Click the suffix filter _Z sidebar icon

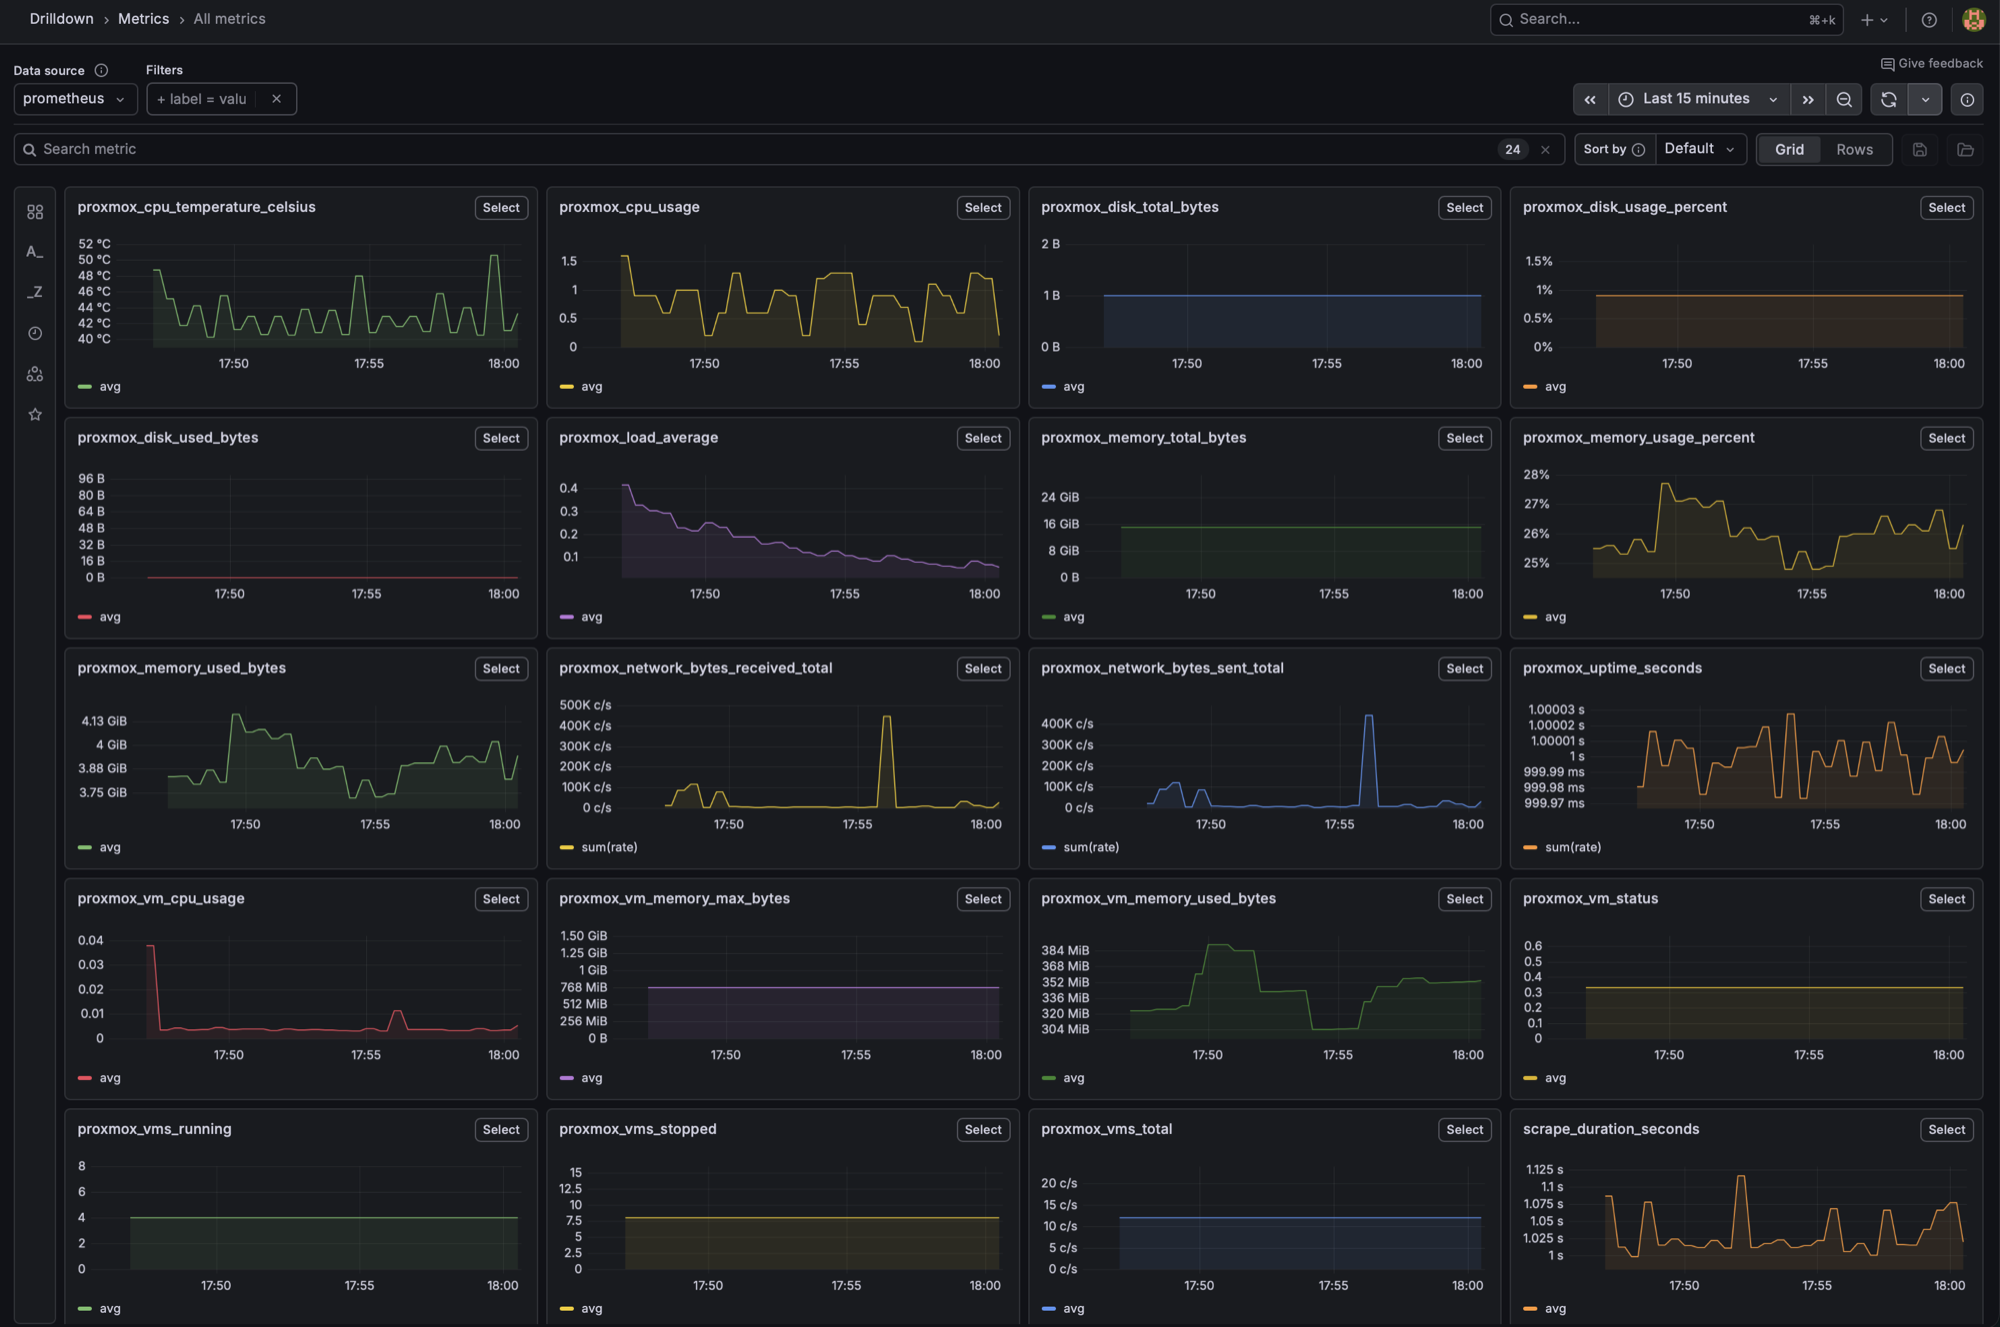coord(35,292)
